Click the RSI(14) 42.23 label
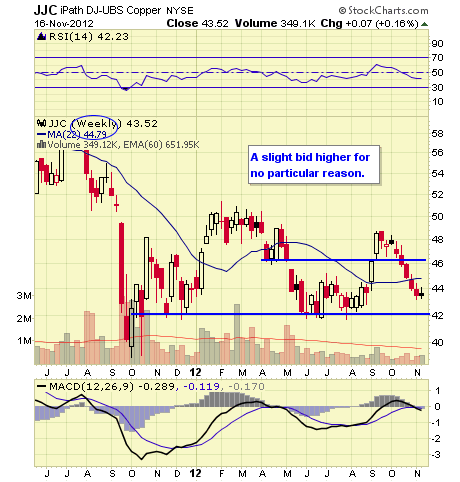460x482 pixels. 89,36
